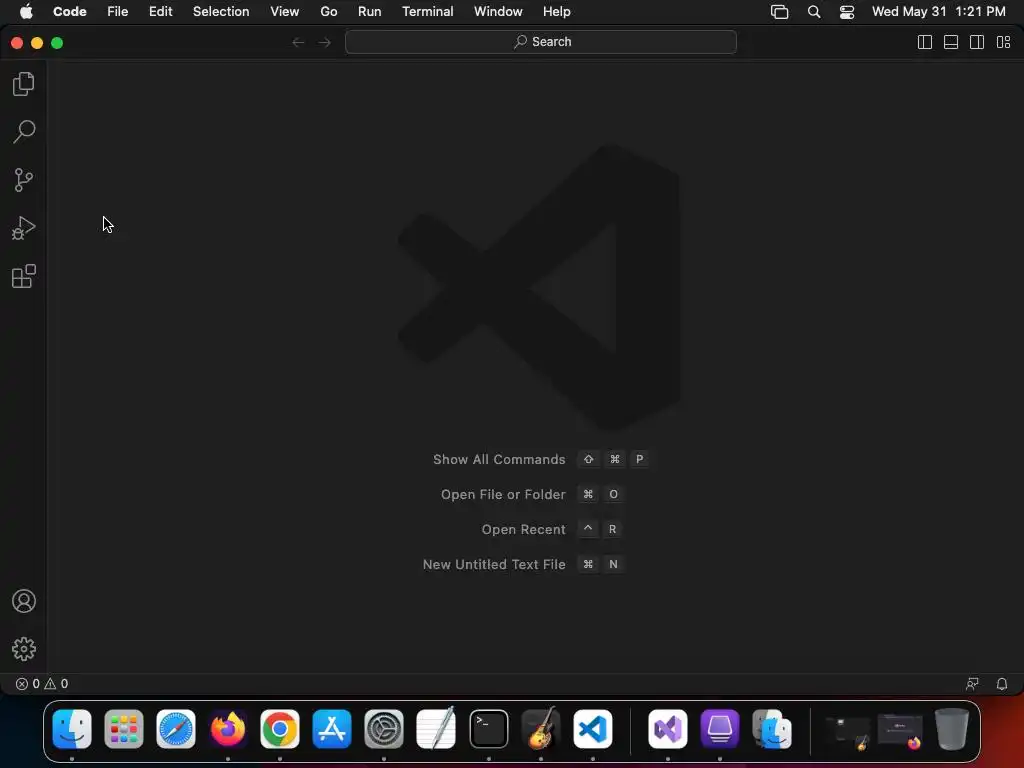
Task: Open TextEdit from the Dock
Action: pyautogui.click(x=436, y=729)
